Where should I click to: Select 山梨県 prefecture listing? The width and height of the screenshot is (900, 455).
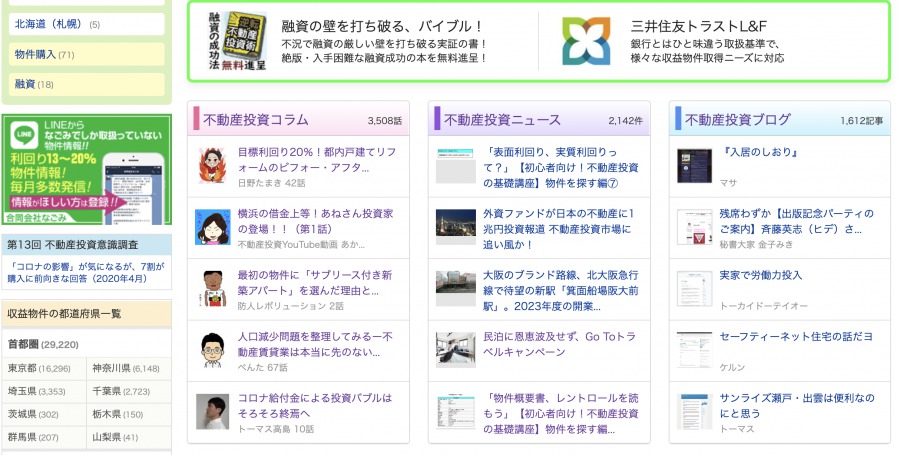point(107,437)
